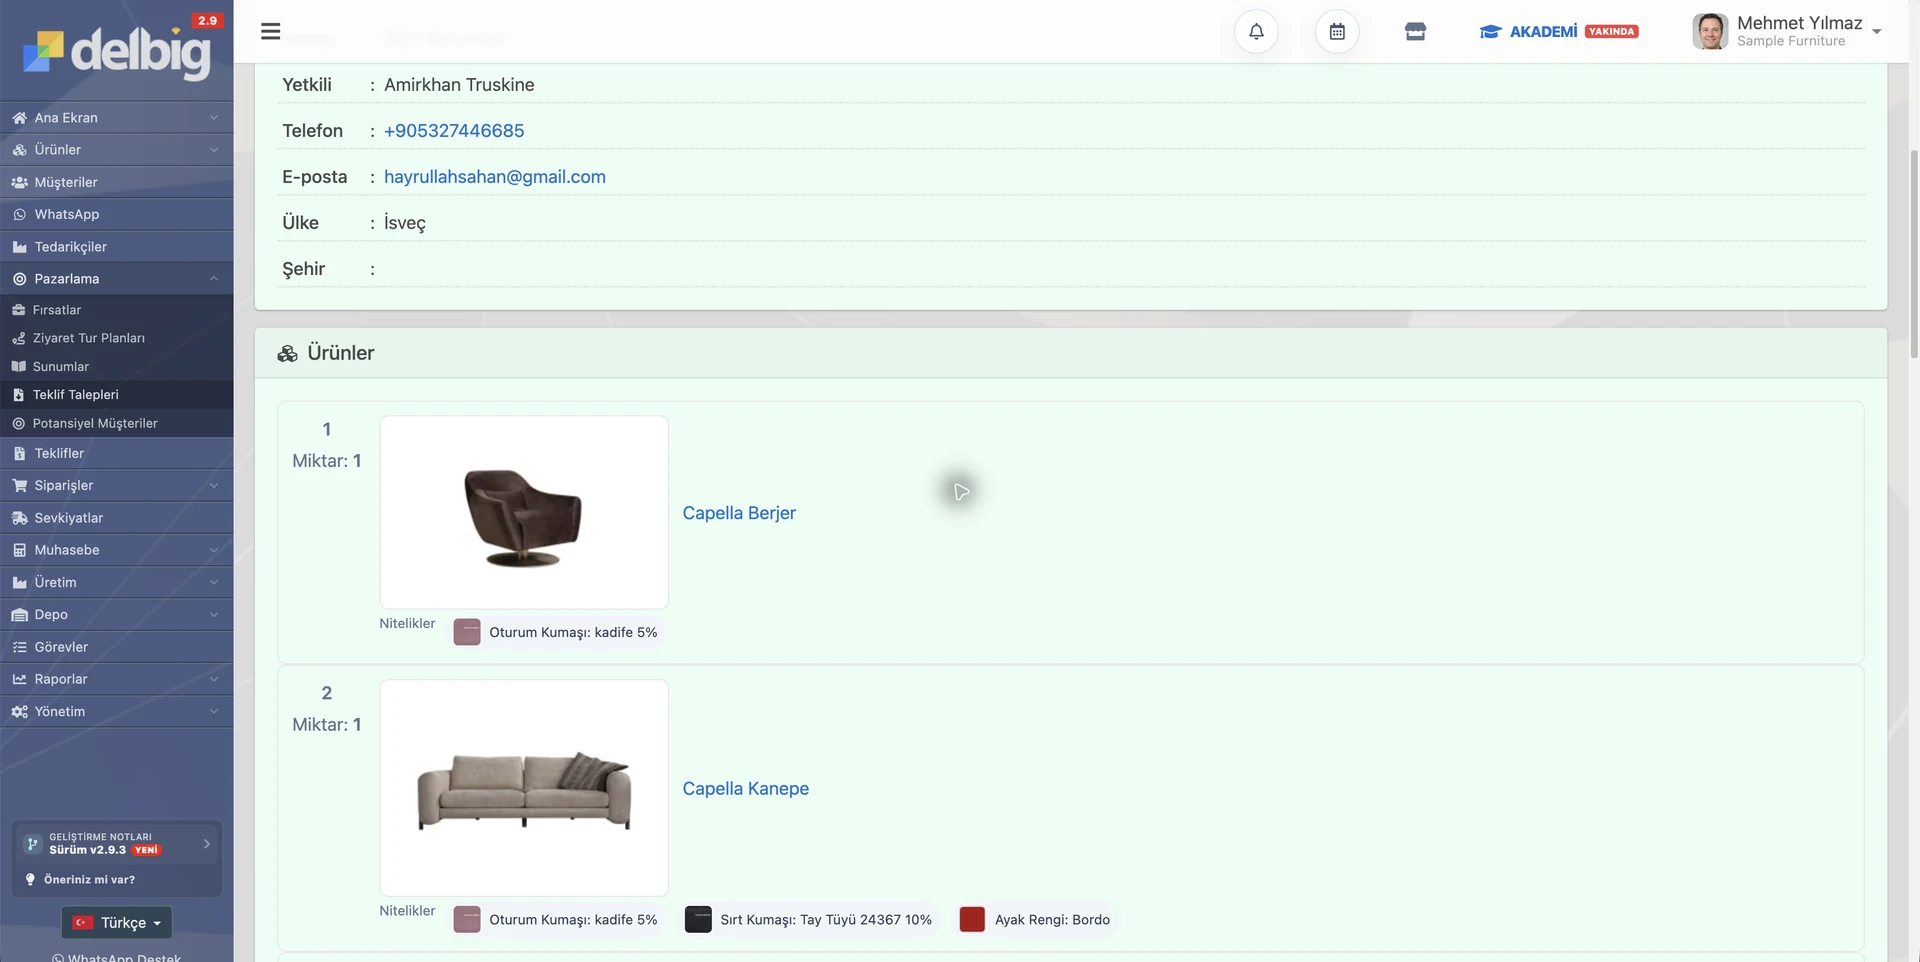Image resolution: width=1920 pixels, height=962 pixels.
Task: Click the İsveç country value
Action: [x=405, y=223]
